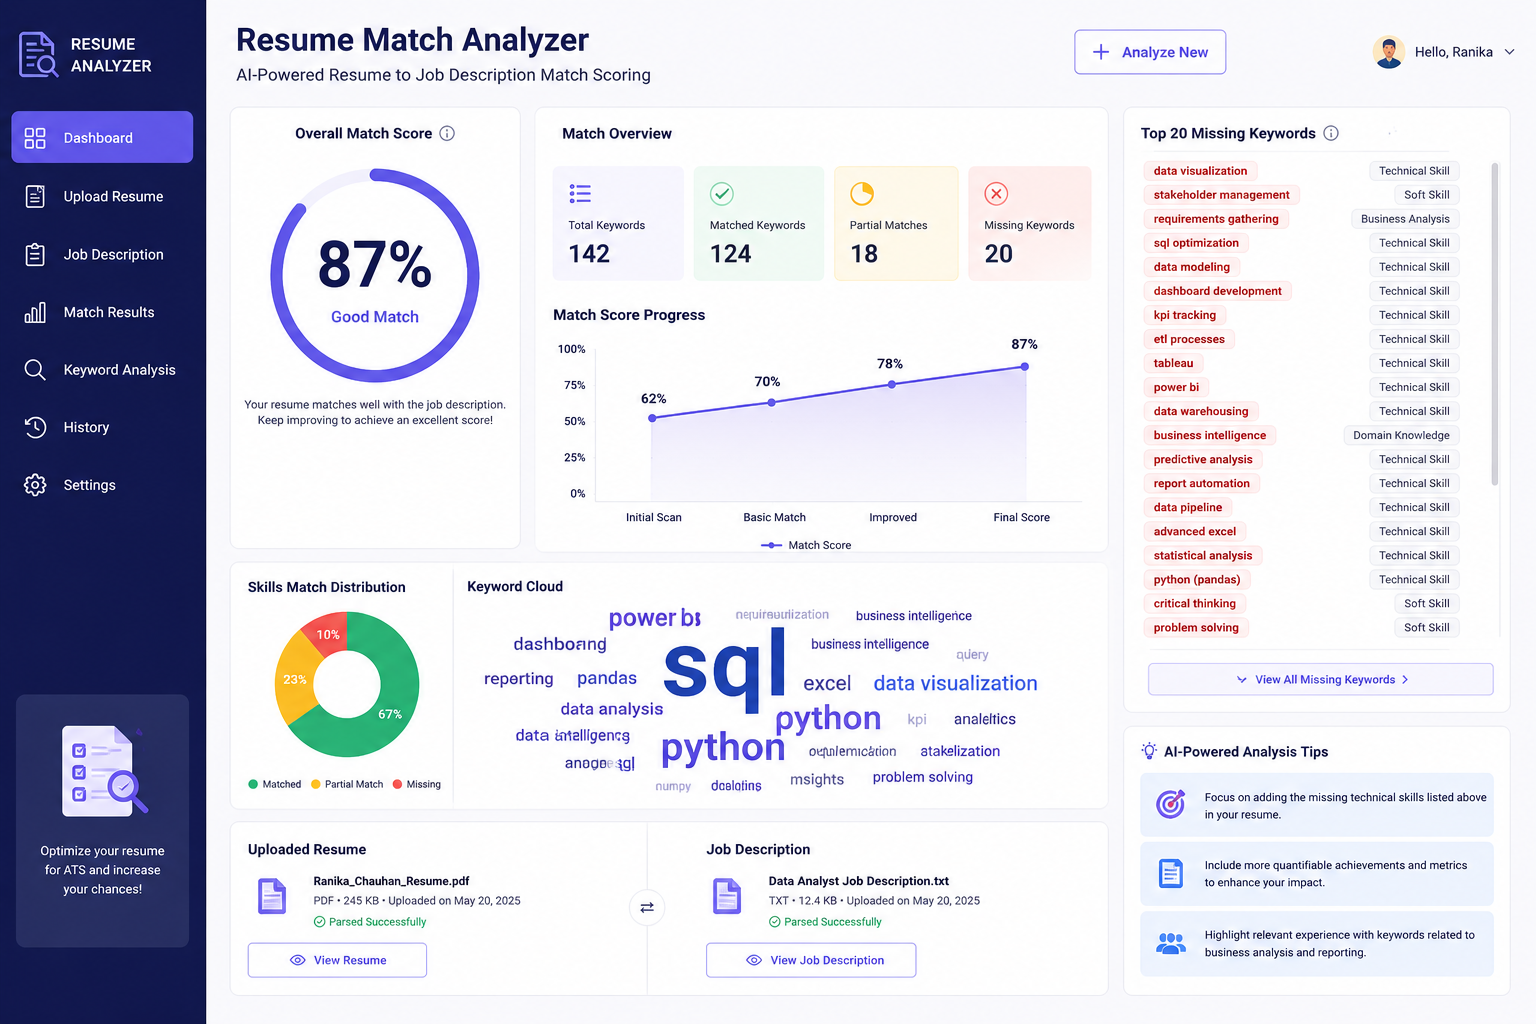Open the Settings page
The image size is (1536, 1024).
102,485
